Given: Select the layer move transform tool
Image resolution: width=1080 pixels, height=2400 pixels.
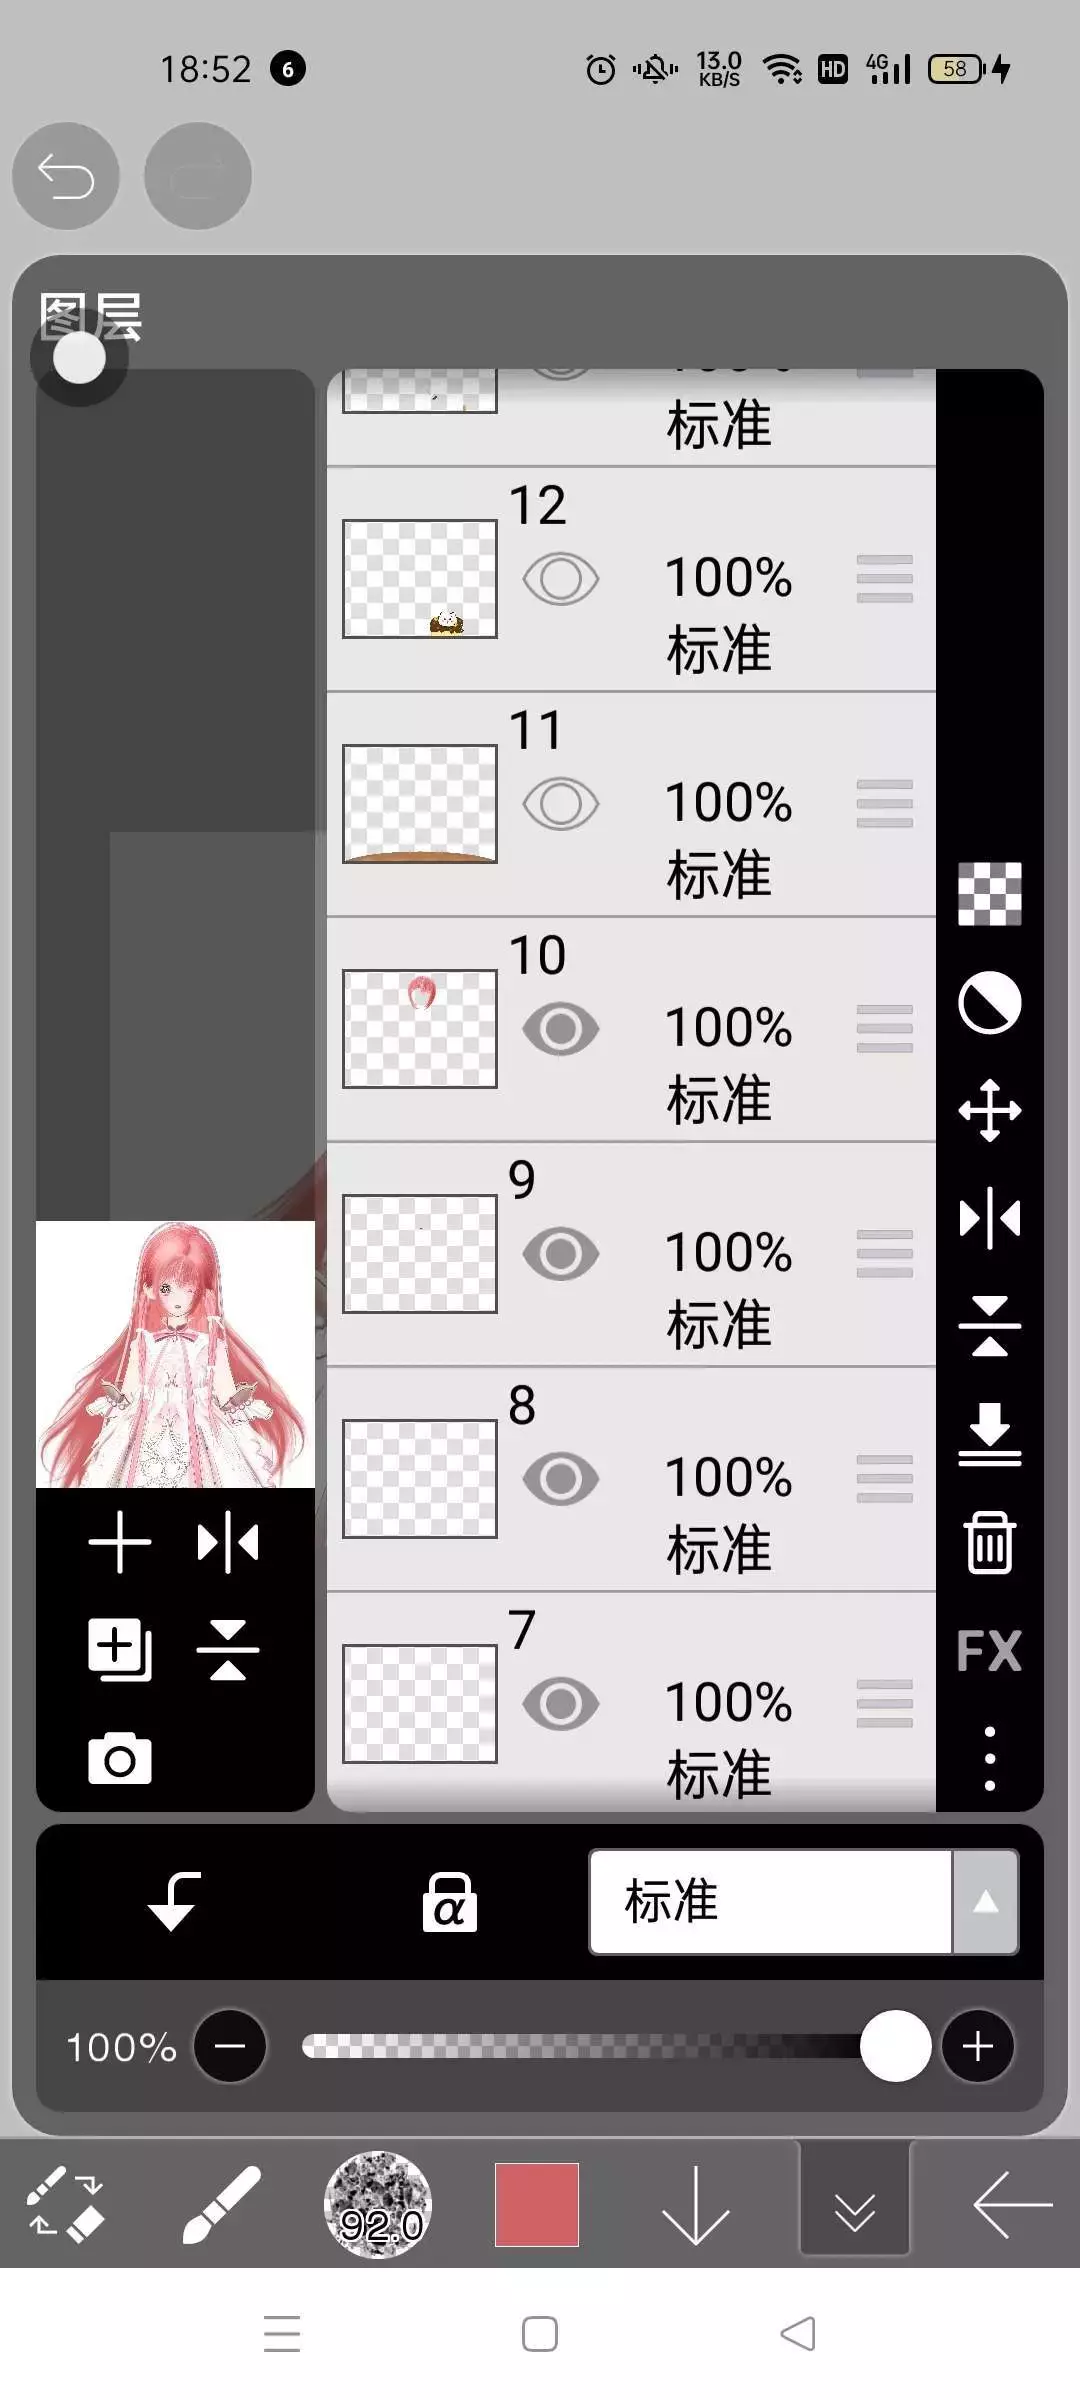Looking at the screenshot, I should (x=989, y=1110).
